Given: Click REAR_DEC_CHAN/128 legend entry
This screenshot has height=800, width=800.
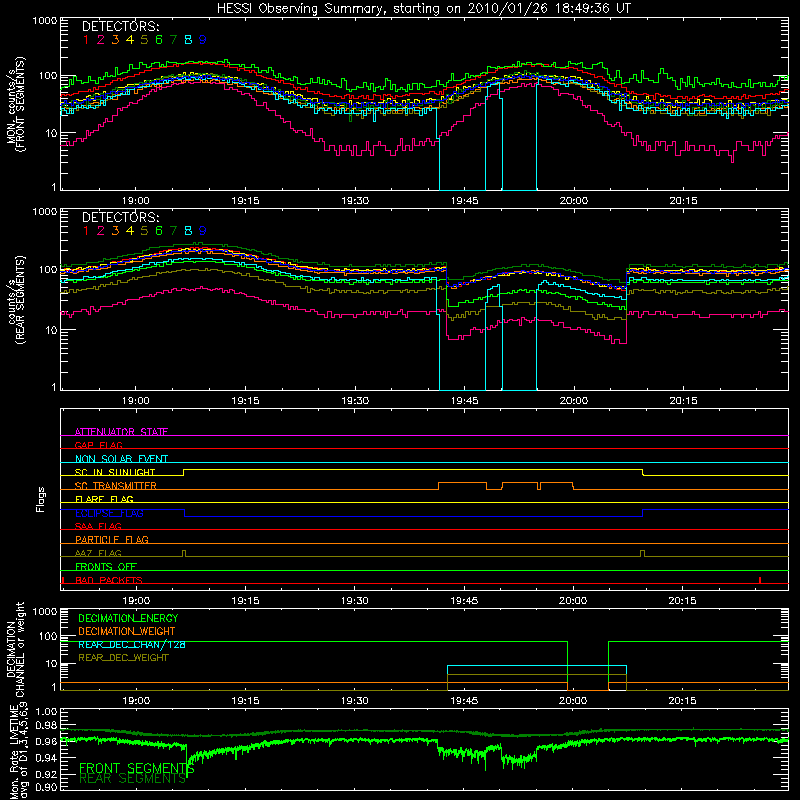Looking at the screenshot, I should click(132, 645).
